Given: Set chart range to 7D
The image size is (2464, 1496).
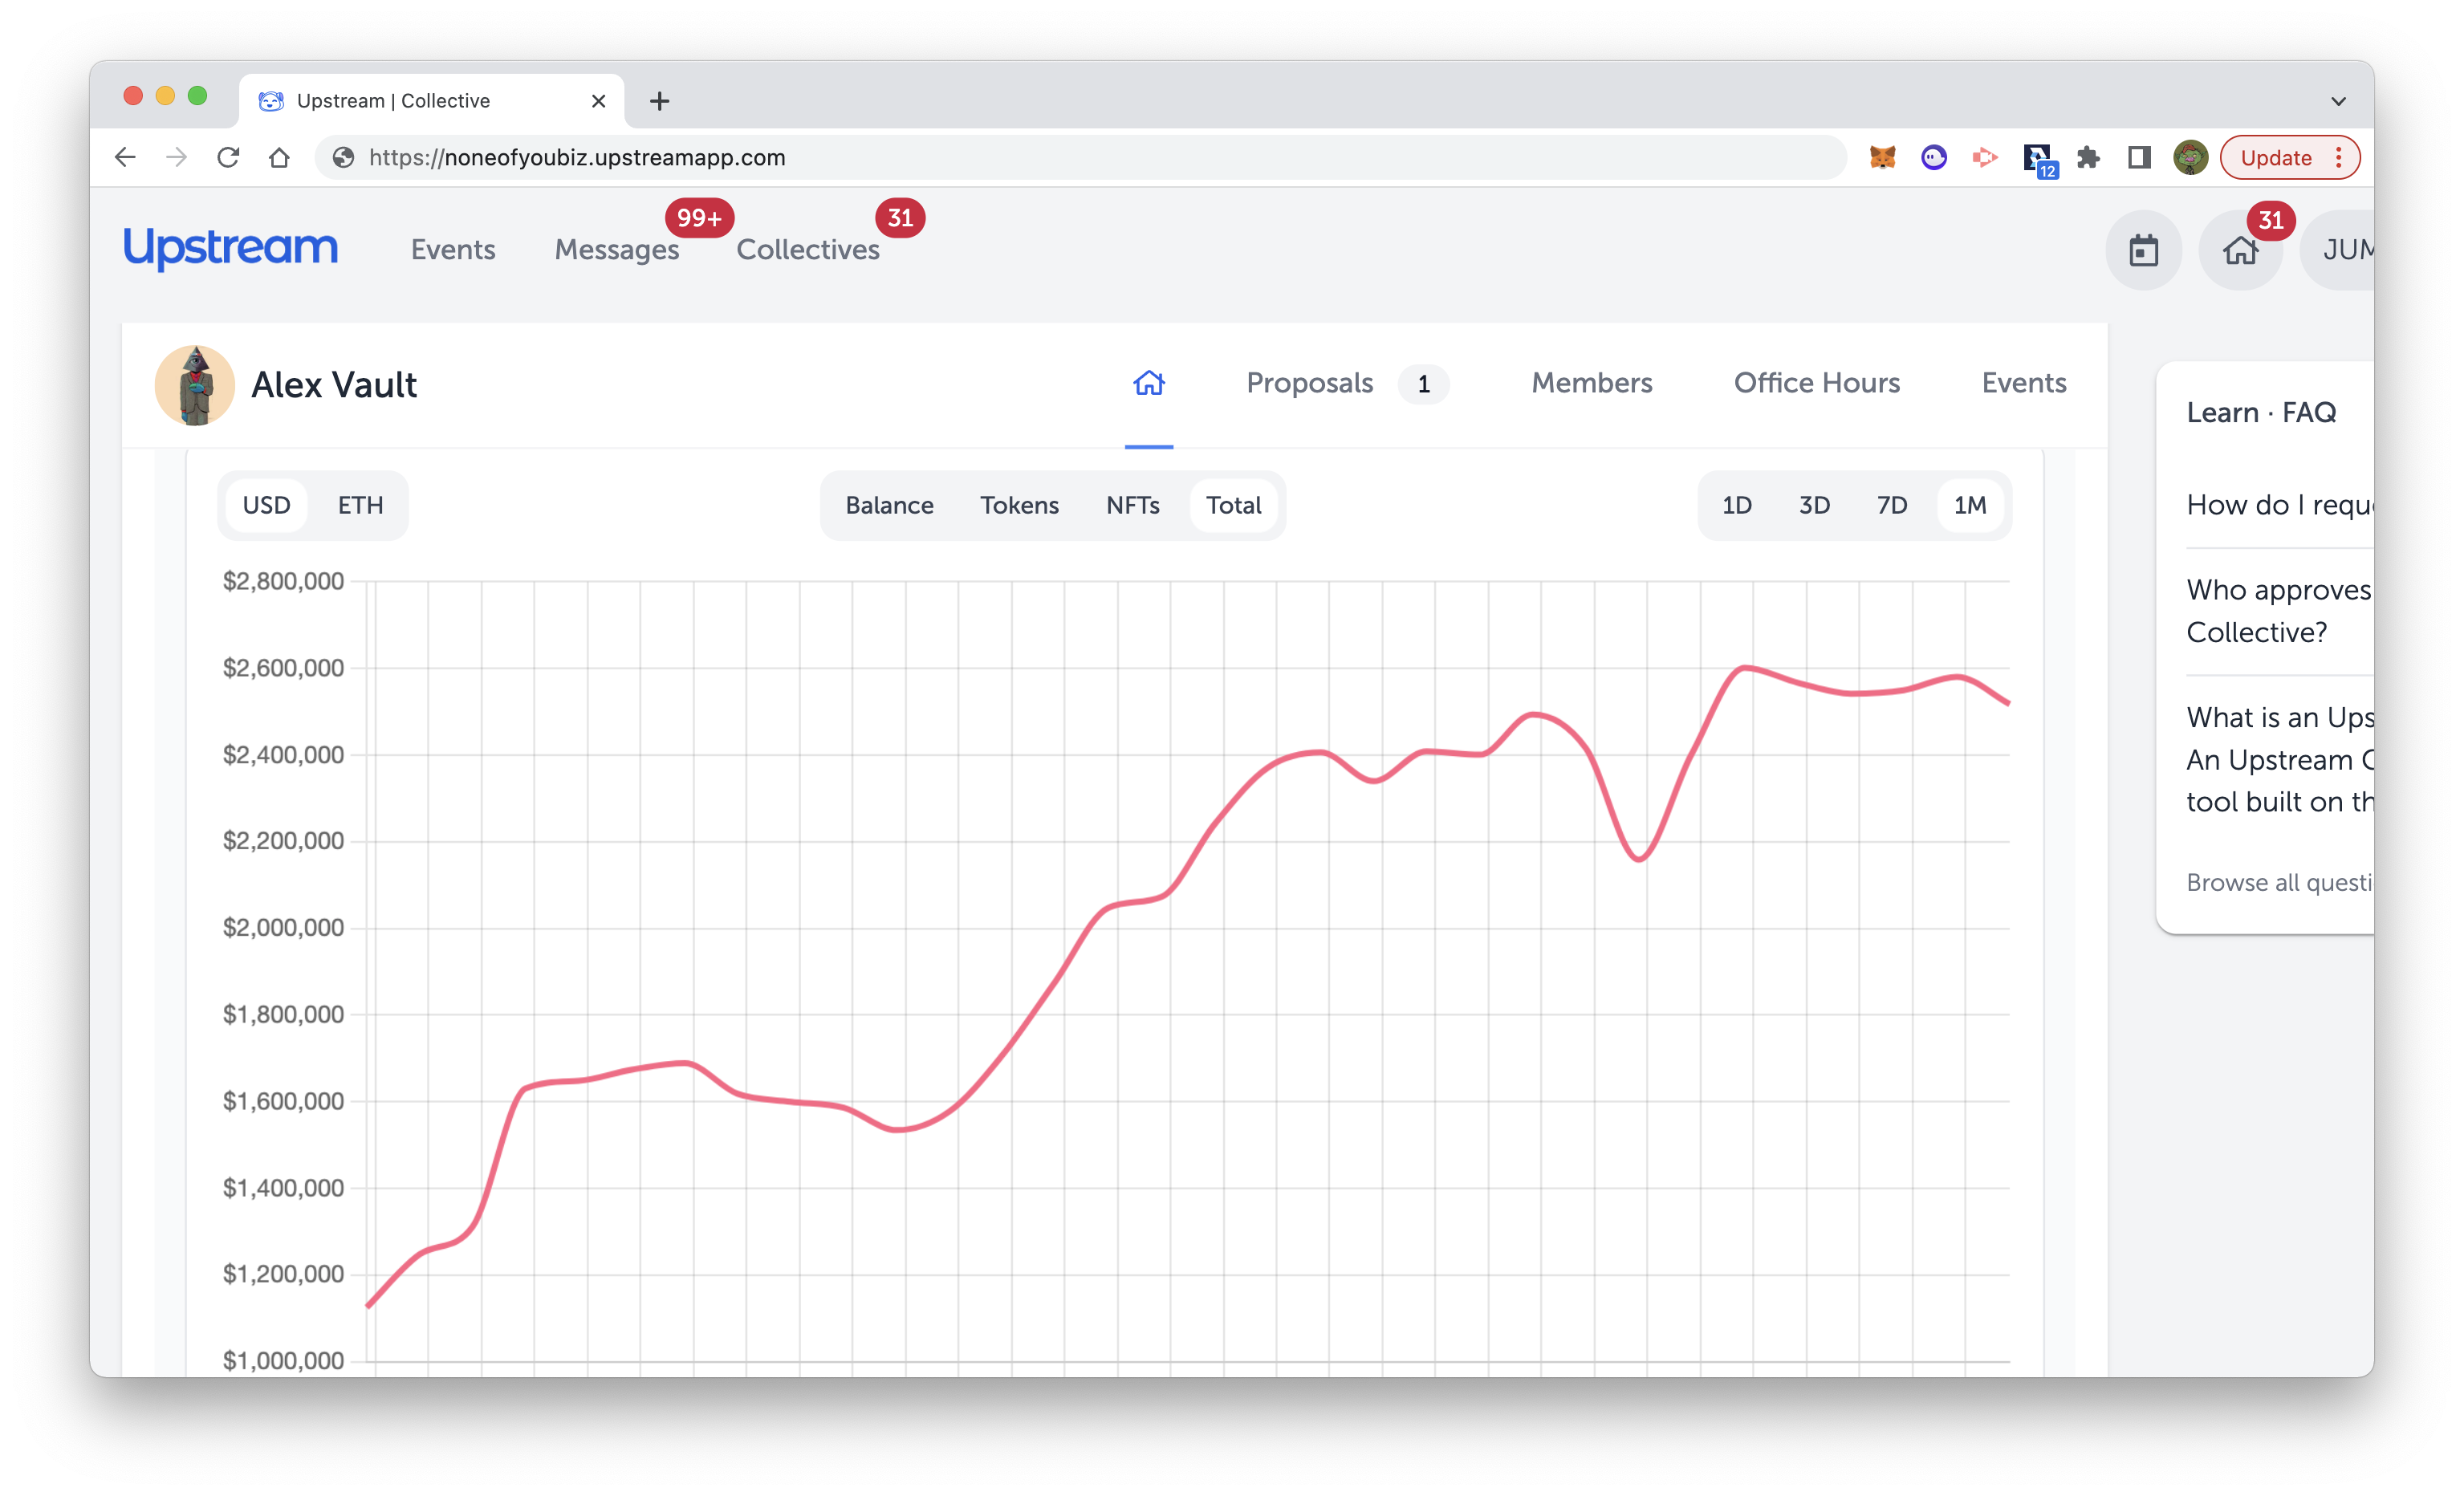Looking at the screenshot, I should coord(1891,505).
